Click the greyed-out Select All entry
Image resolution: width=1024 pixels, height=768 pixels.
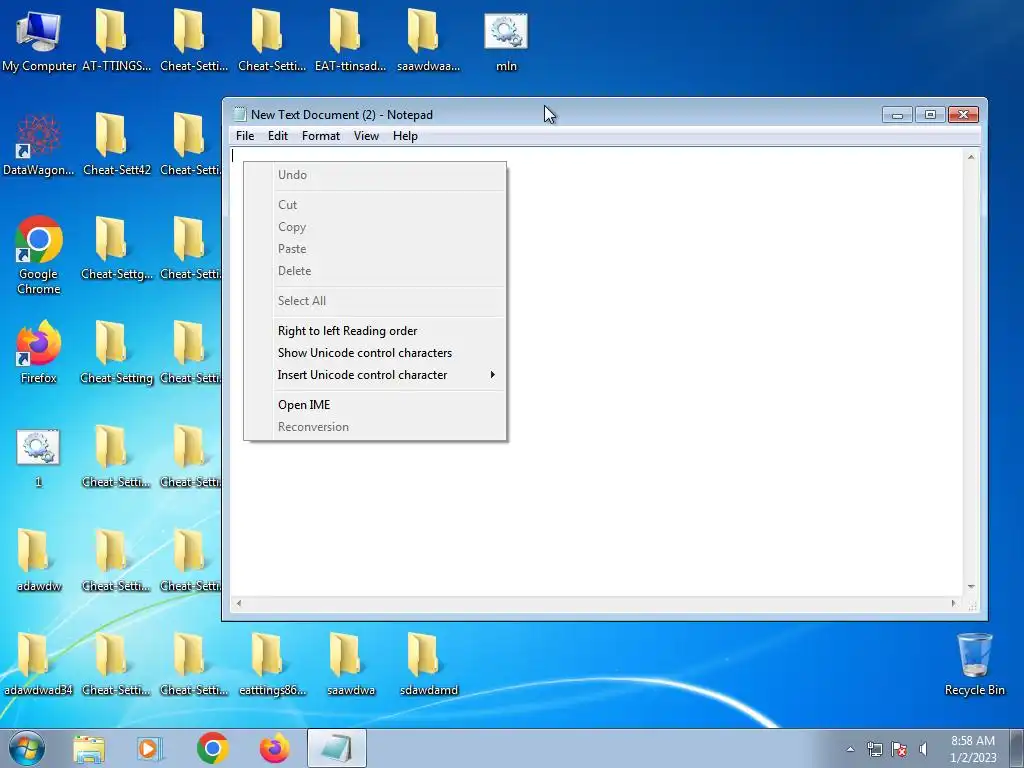(375, 301)
